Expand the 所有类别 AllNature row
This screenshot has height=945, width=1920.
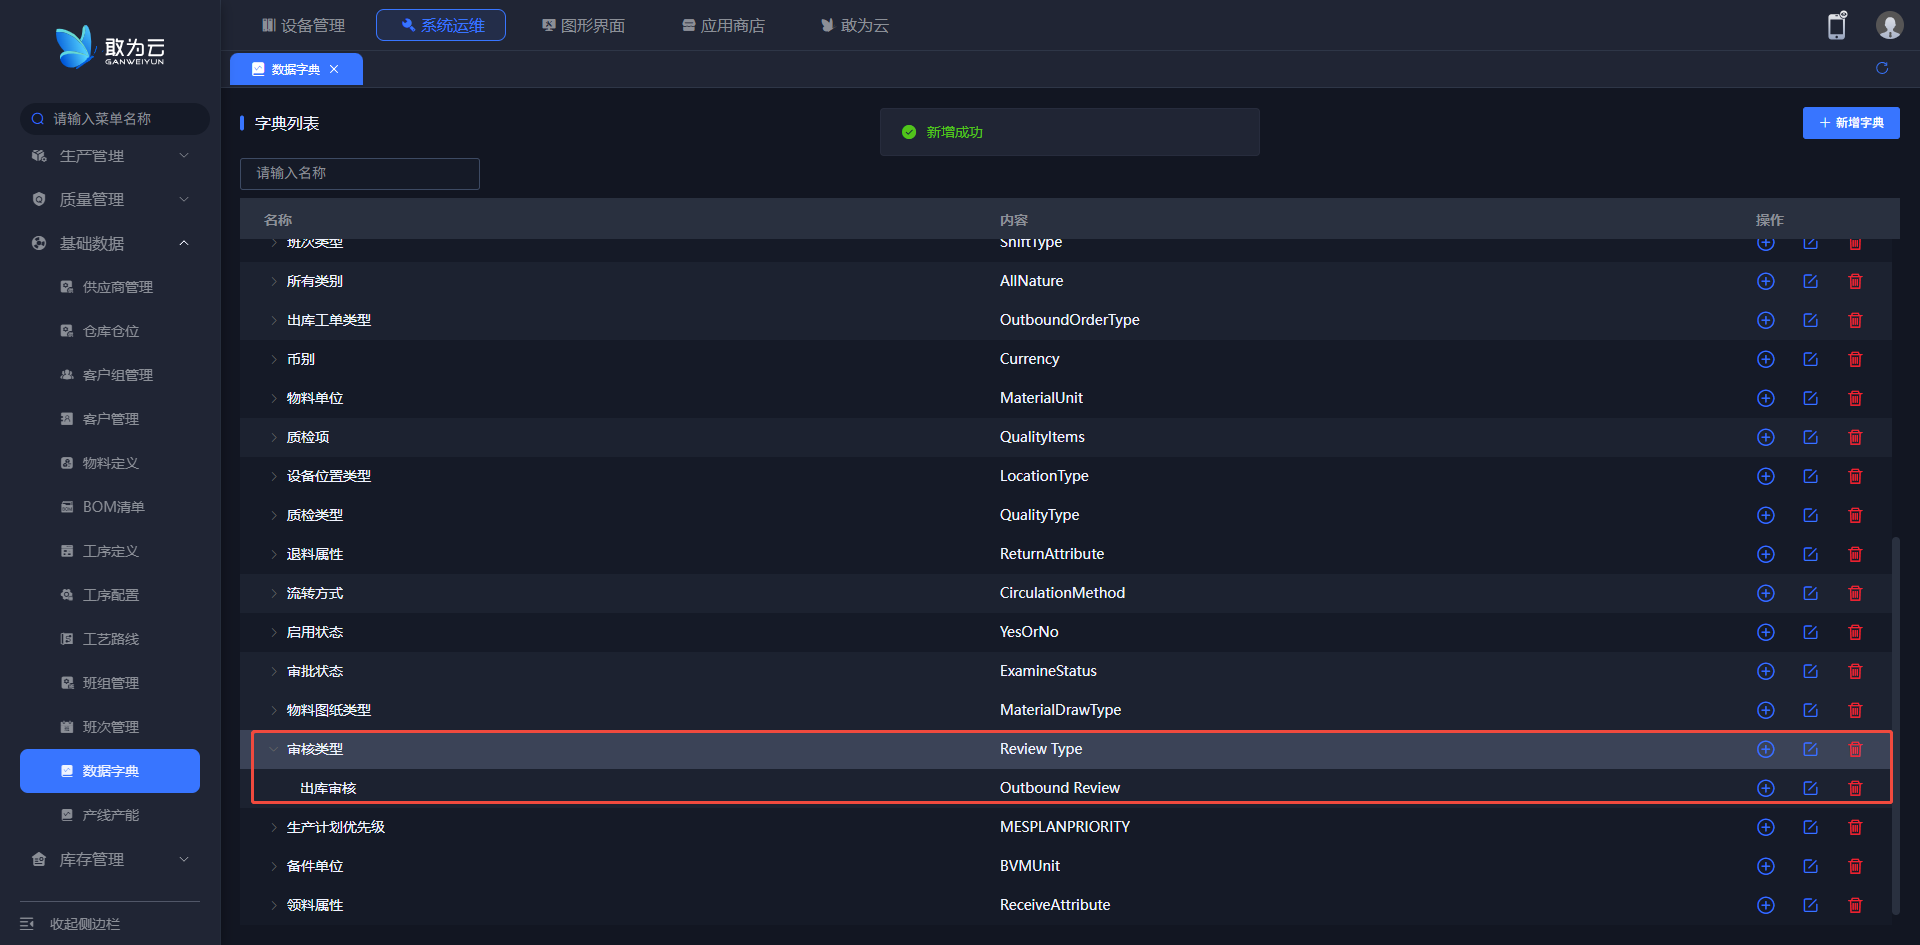[273, 281]
